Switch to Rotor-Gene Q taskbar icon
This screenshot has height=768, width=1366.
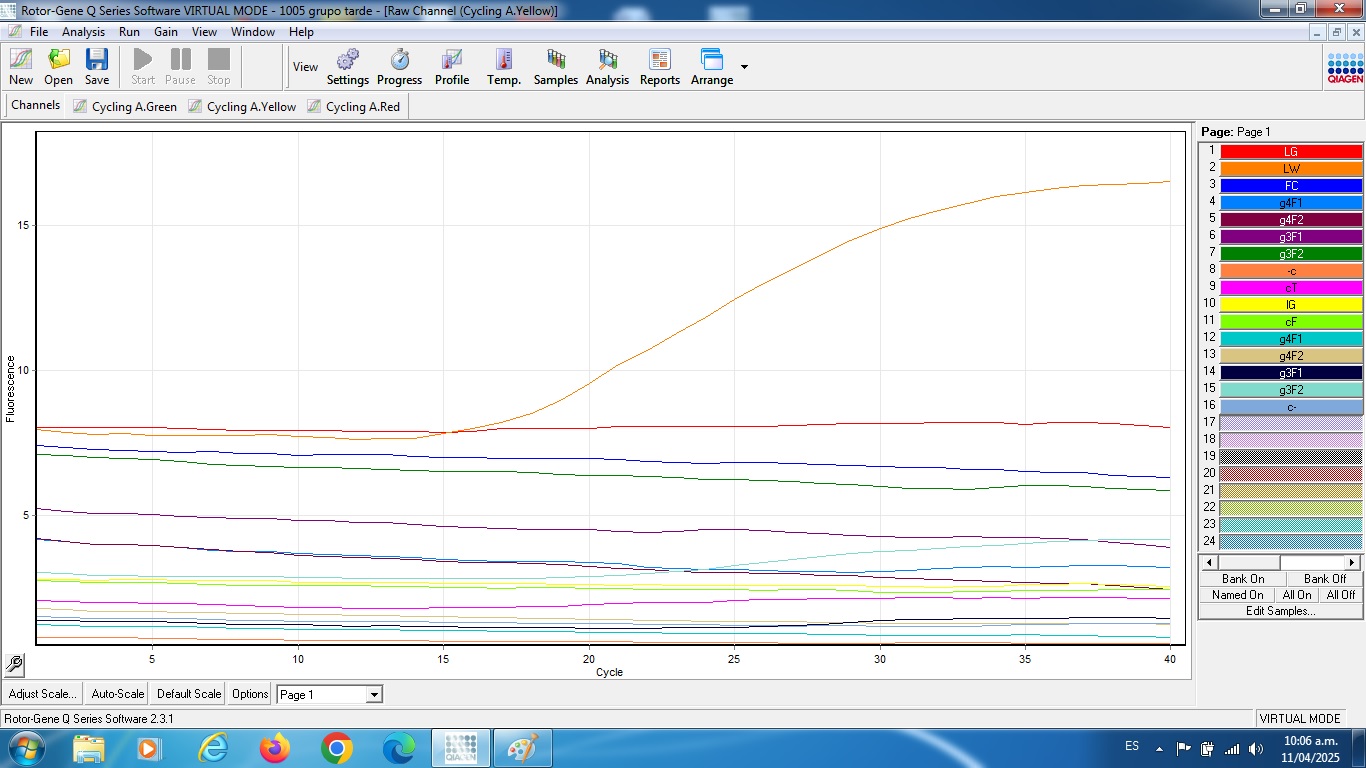461,748
